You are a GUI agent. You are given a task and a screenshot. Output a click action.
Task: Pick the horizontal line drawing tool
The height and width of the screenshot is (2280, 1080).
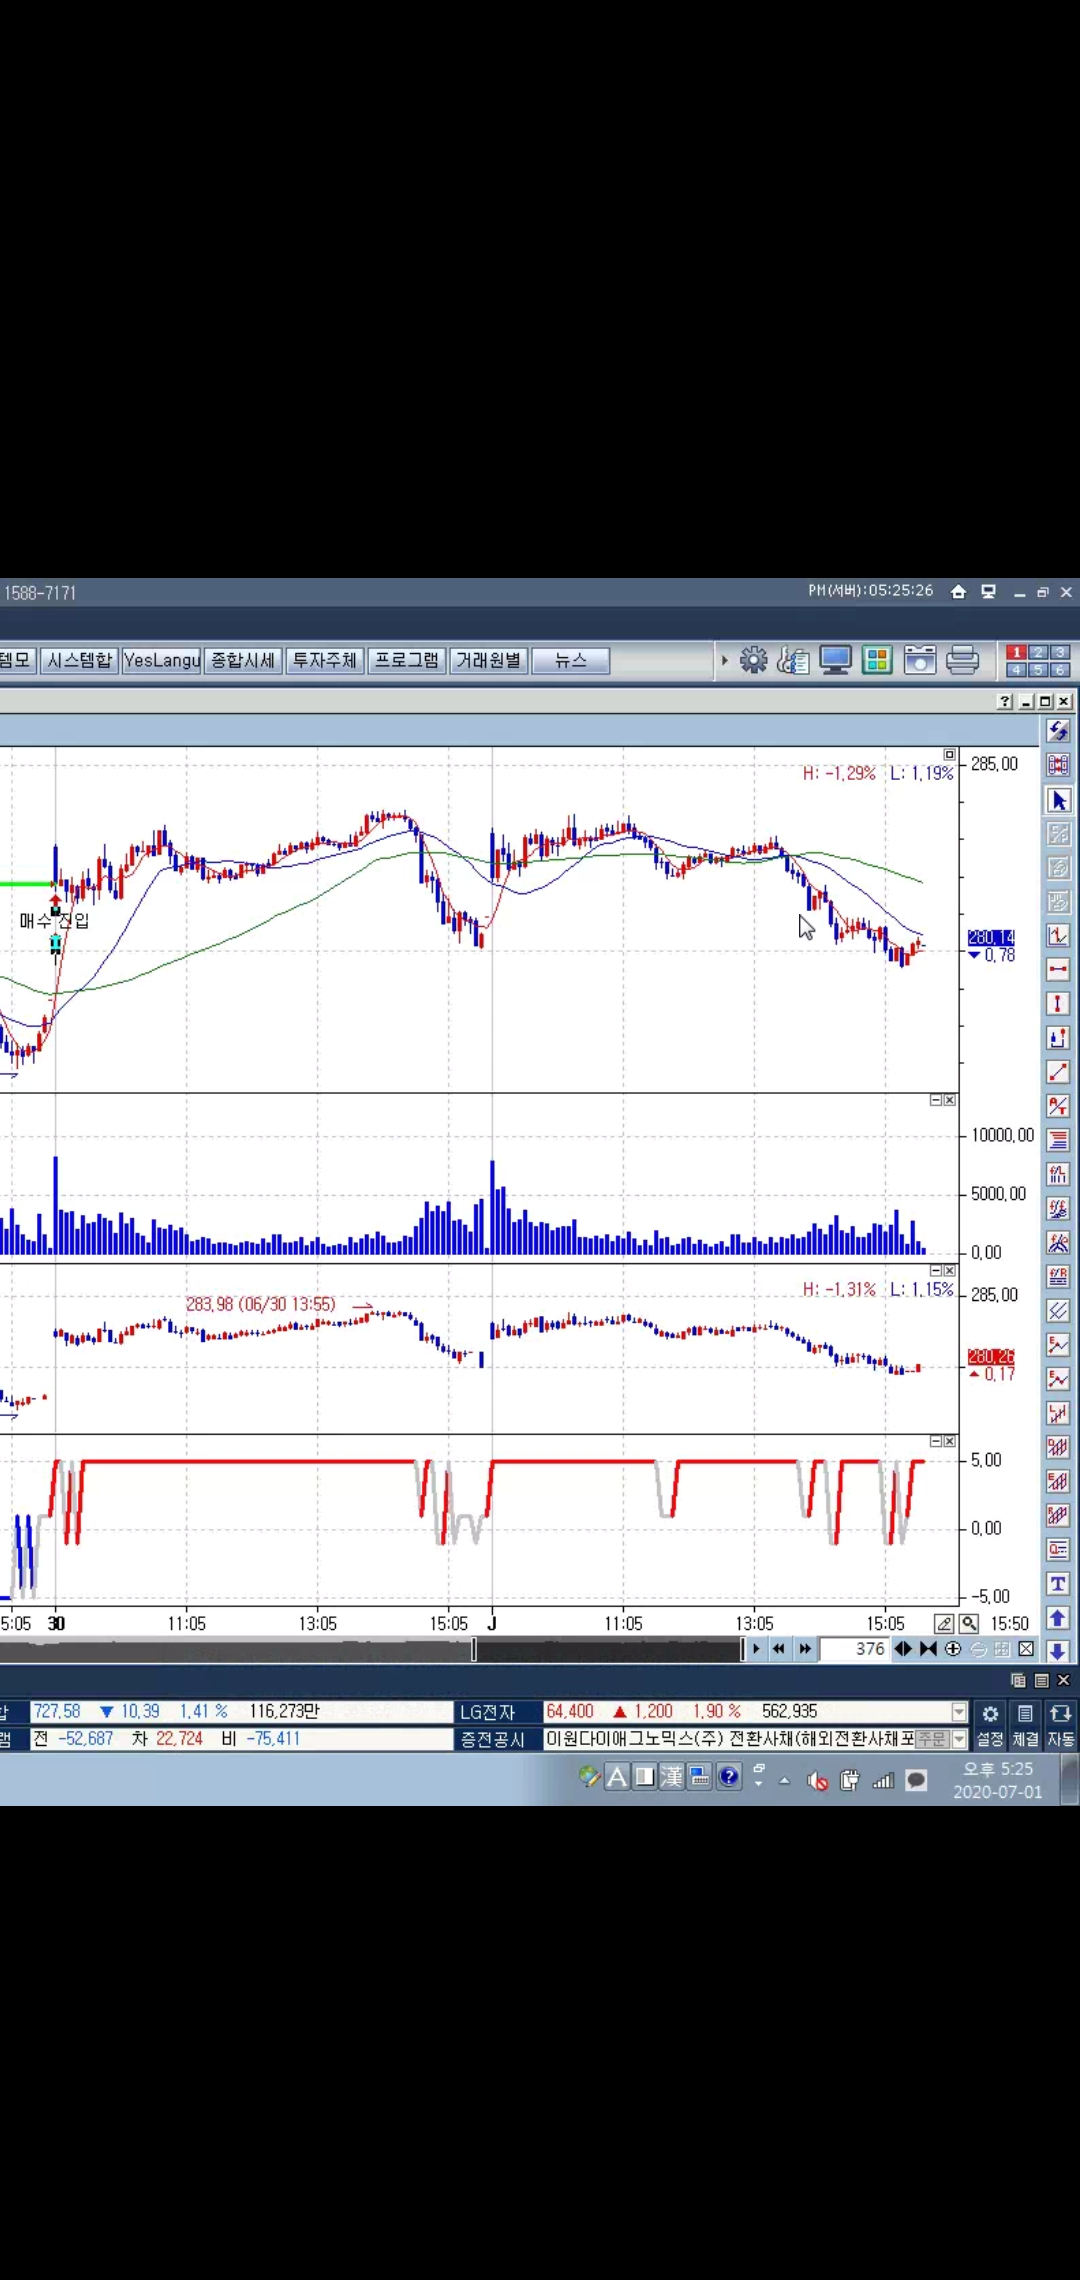1058,969
